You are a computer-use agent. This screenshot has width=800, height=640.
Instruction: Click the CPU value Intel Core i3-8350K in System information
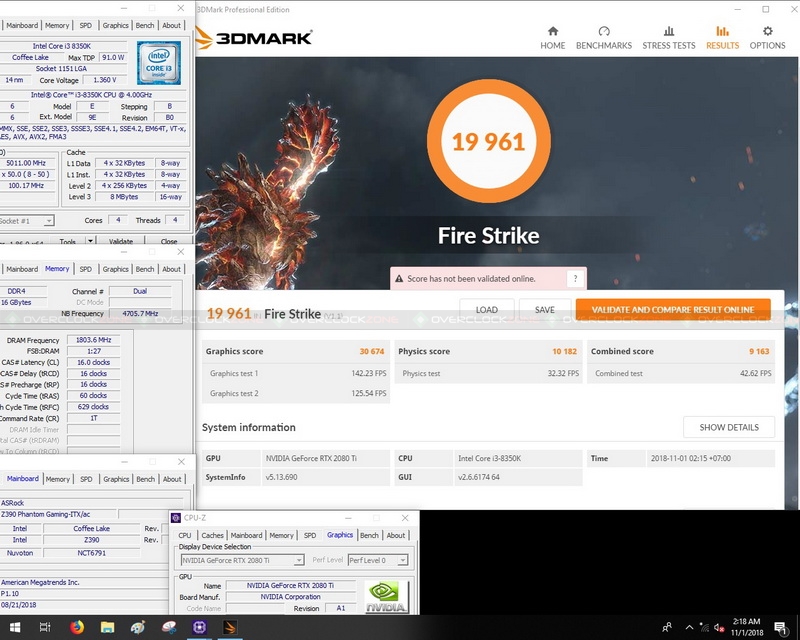(x=489, y=458)
